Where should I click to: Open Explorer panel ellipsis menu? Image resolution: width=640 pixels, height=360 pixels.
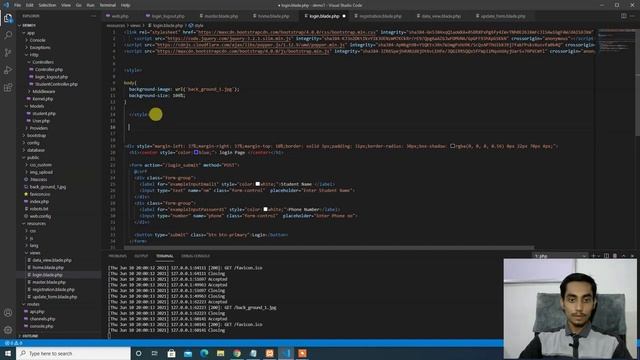click(93, 16)
